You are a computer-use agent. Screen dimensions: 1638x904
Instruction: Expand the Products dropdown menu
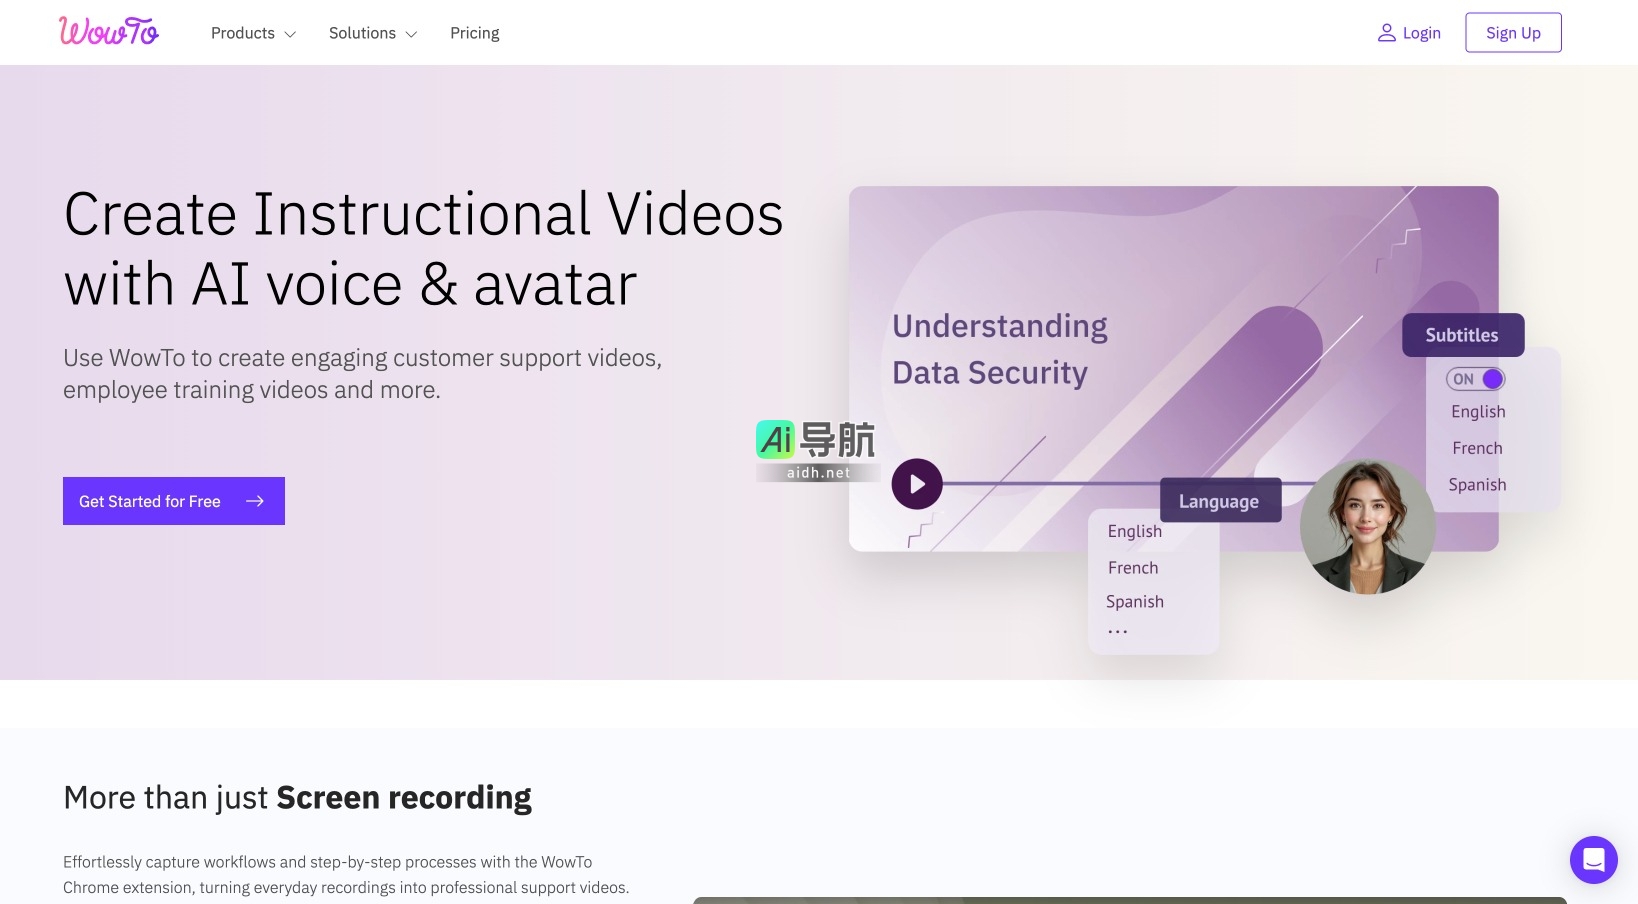[253, 33]
